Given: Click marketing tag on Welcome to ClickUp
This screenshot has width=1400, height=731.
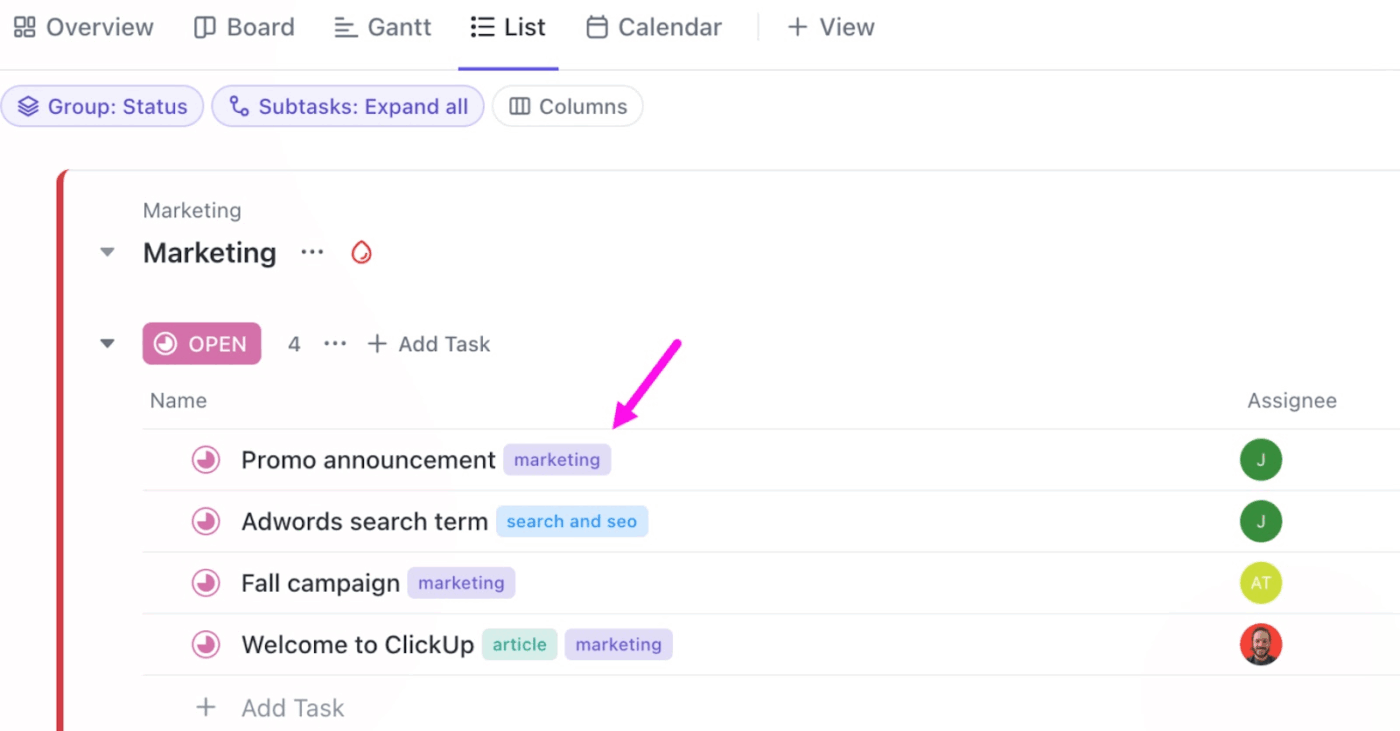Looking at the screenshot, I should (x=619, y=645).
